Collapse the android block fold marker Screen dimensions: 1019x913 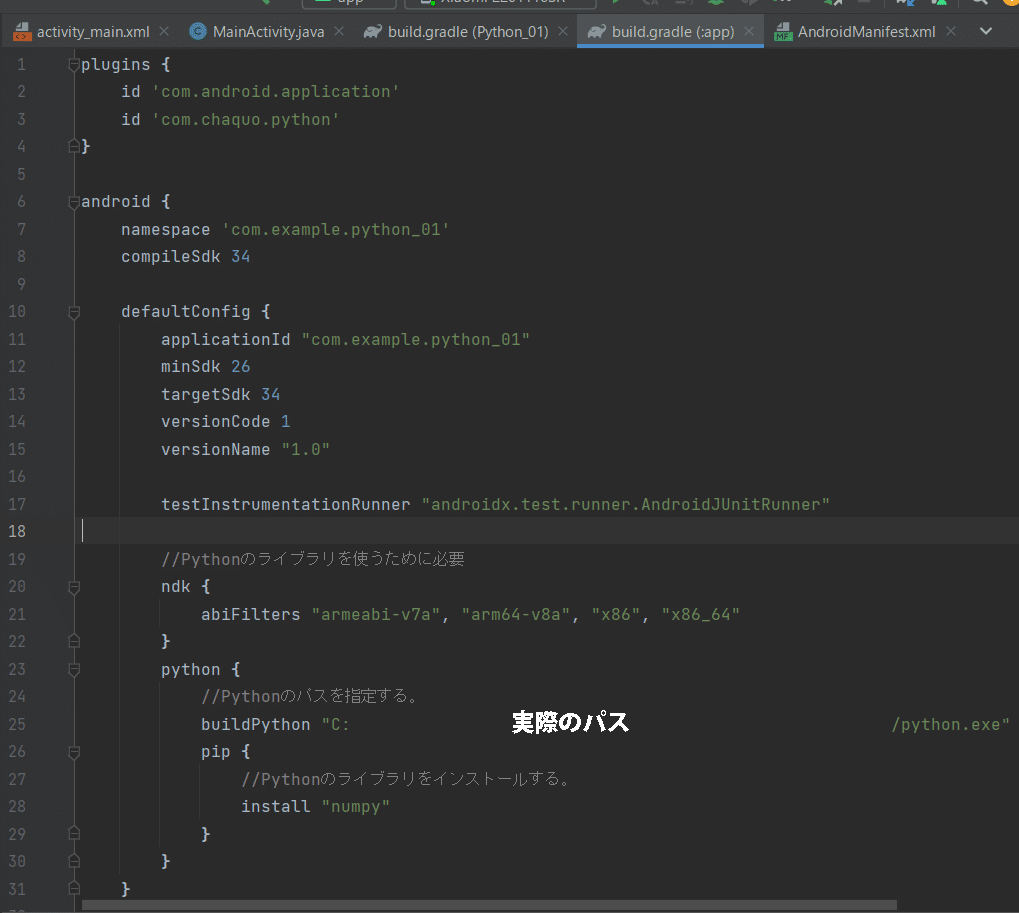click(x=74, y=202)
